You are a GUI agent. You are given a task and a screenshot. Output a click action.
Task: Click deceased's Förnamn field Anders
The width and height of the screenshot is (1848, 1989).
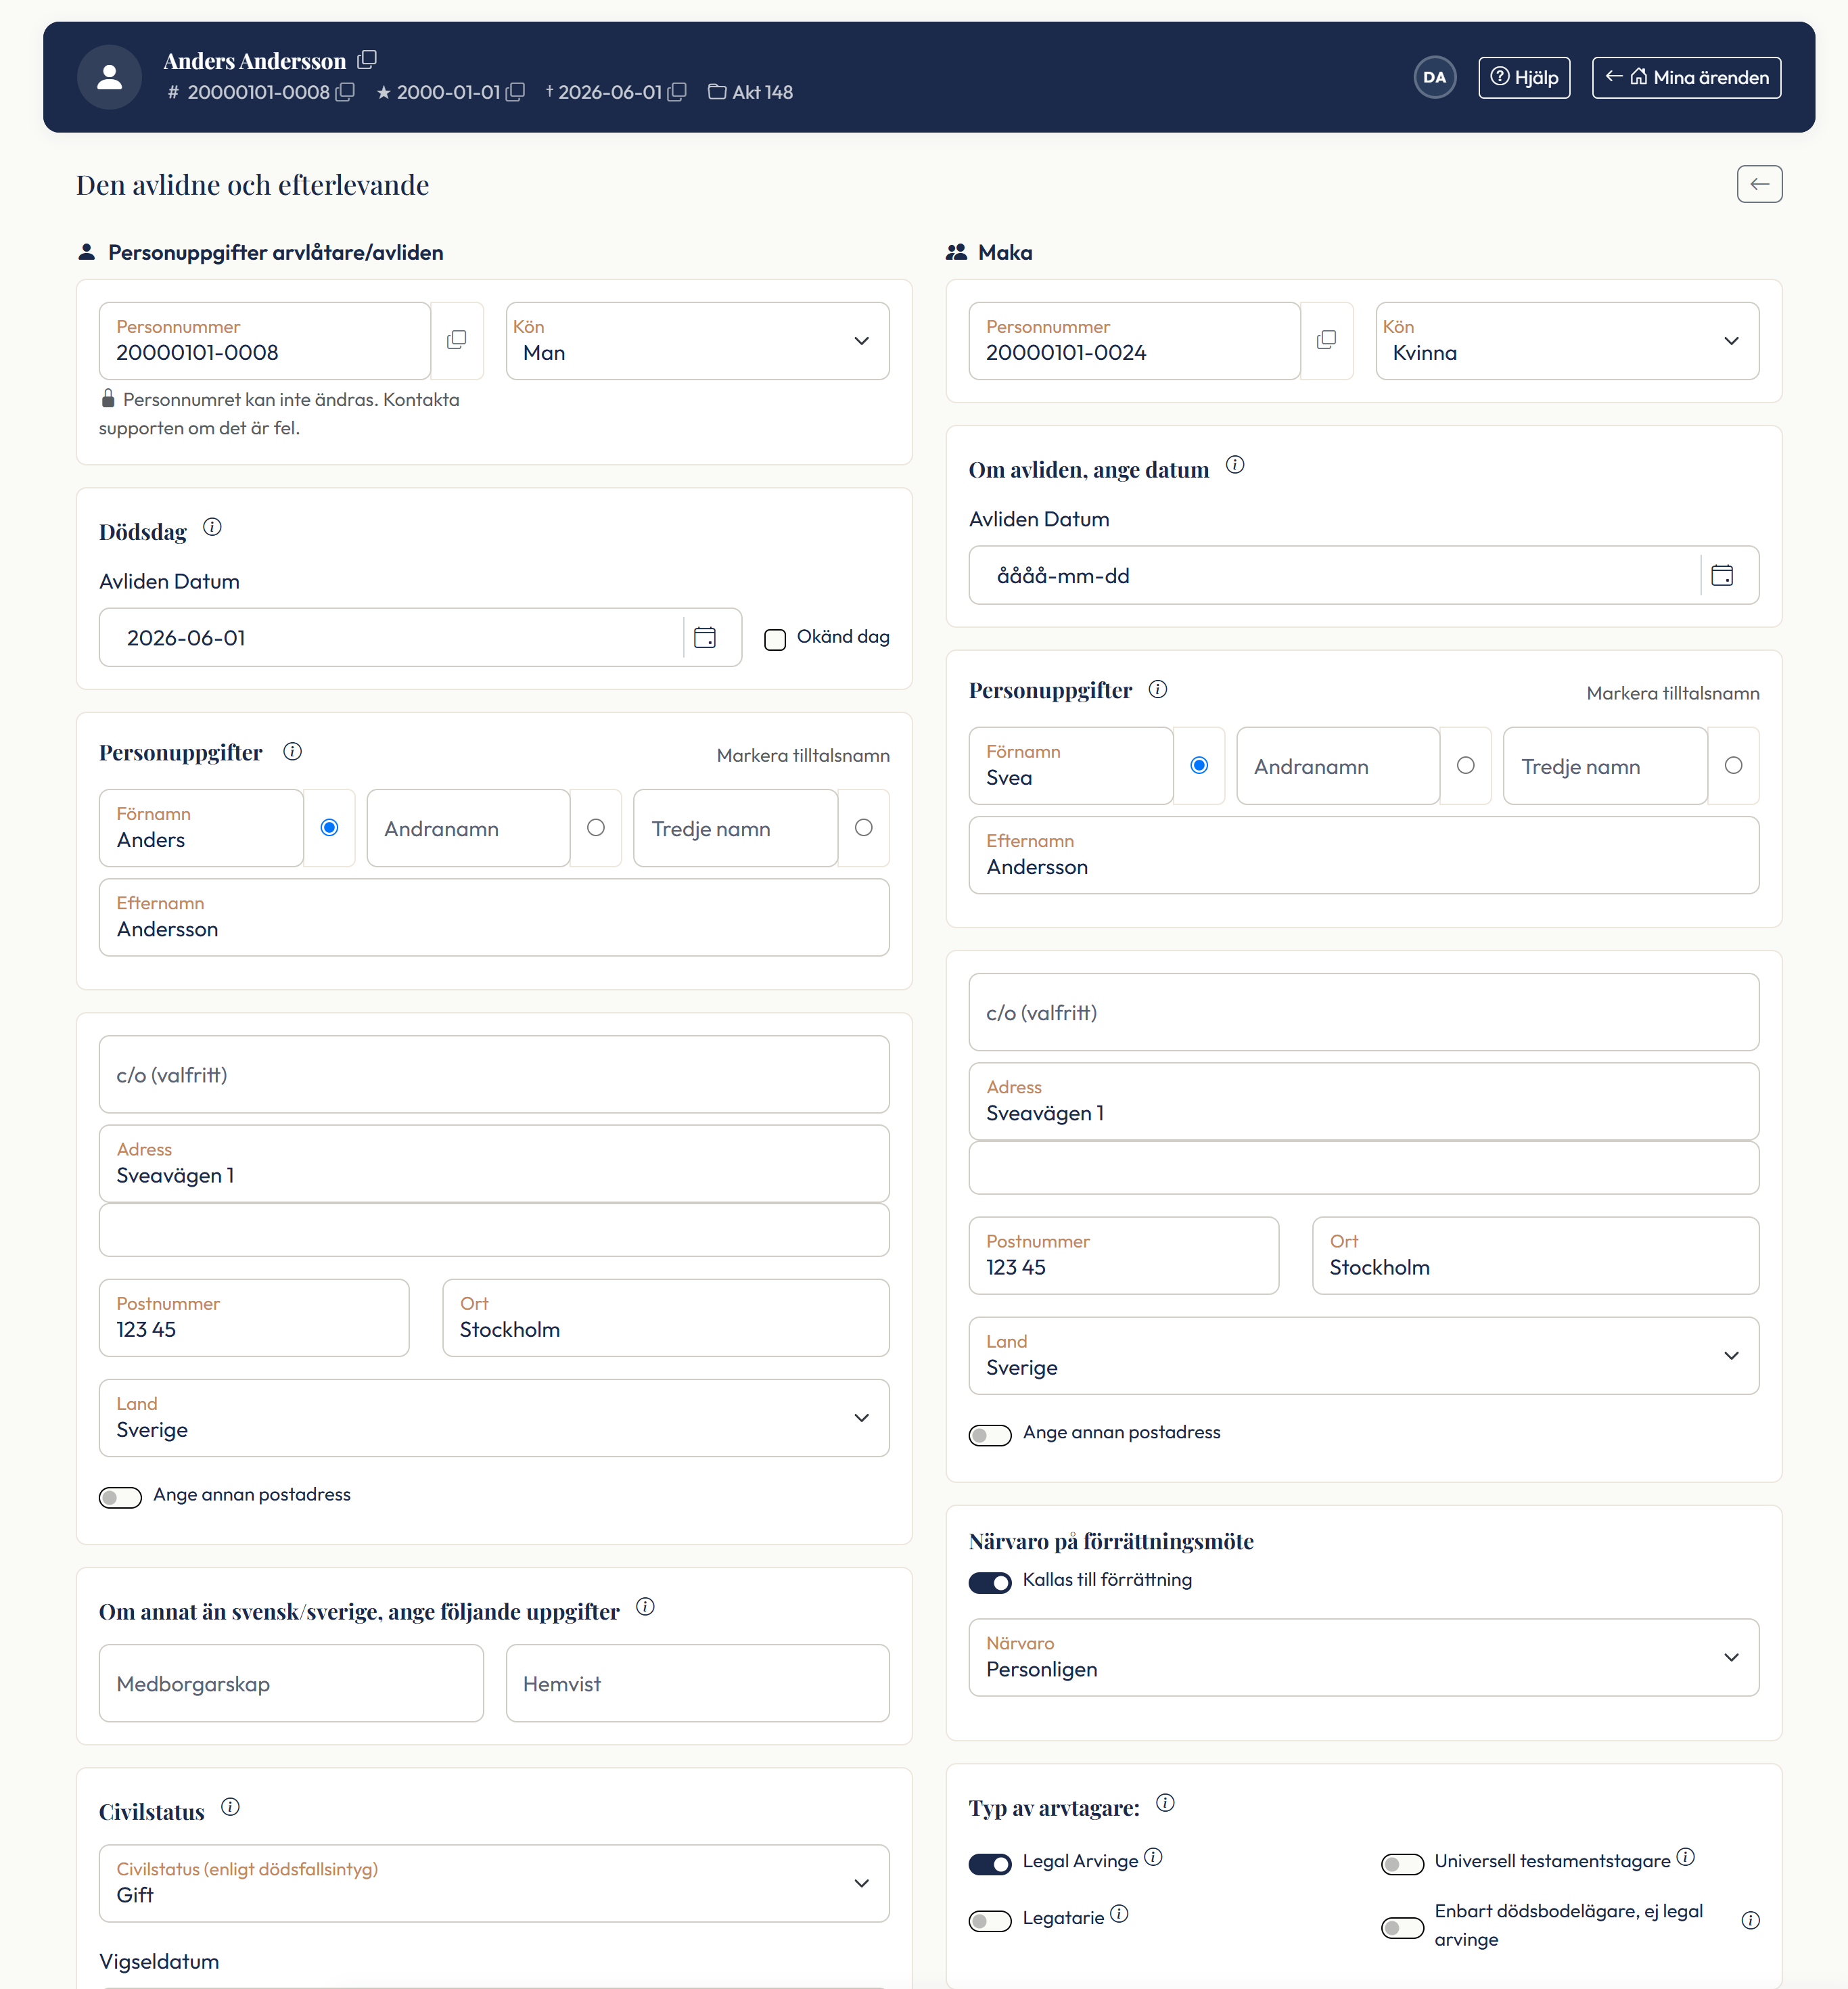(x=201, y=827)
